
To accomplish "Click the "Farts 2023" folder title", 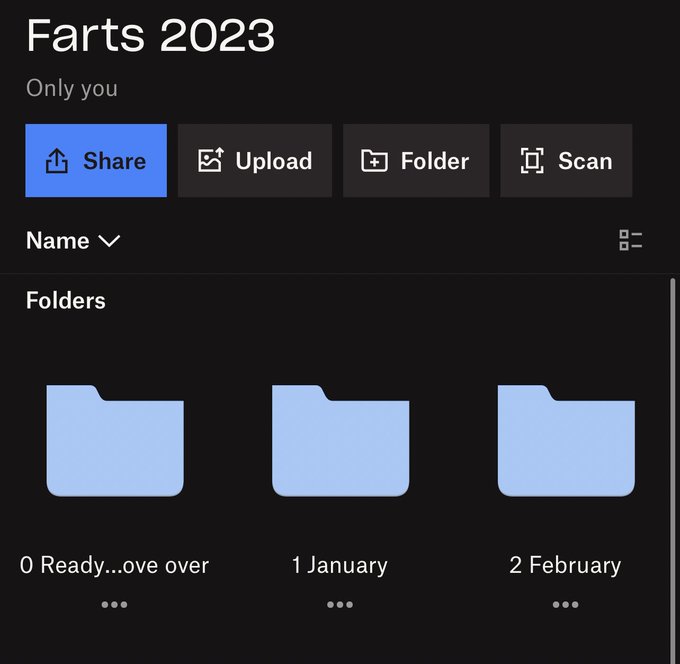I will pos(150,36).
